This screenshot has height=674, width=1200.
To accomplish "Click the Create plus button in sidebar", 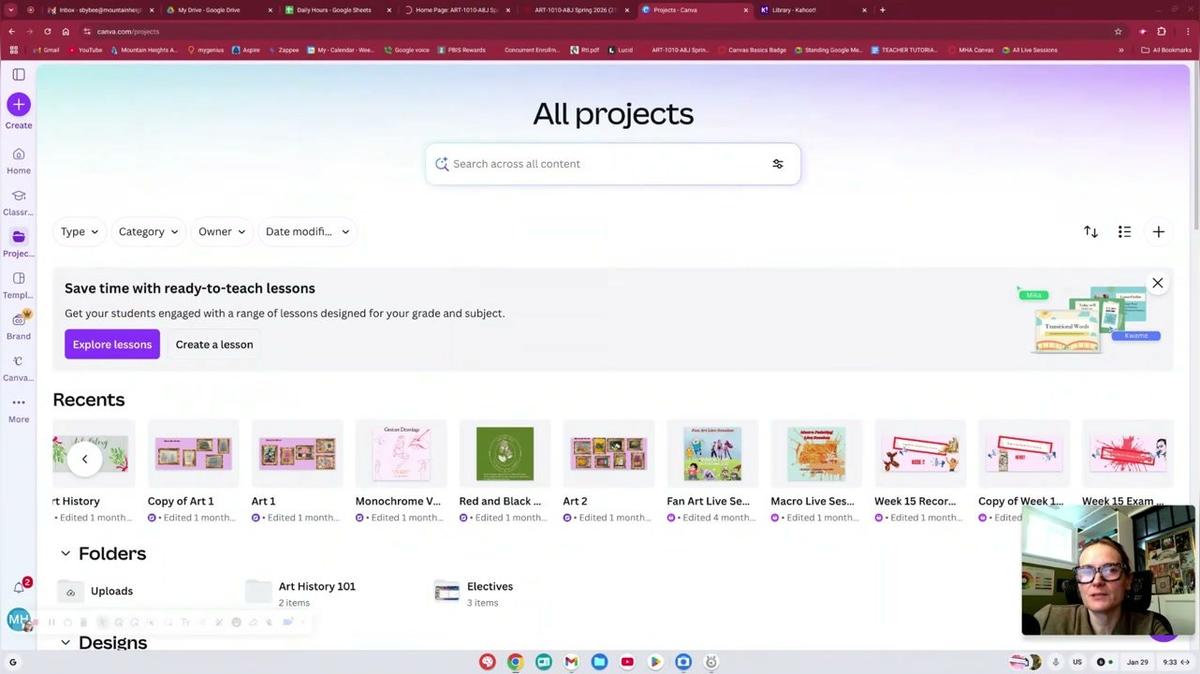I will tap(18, 105).
